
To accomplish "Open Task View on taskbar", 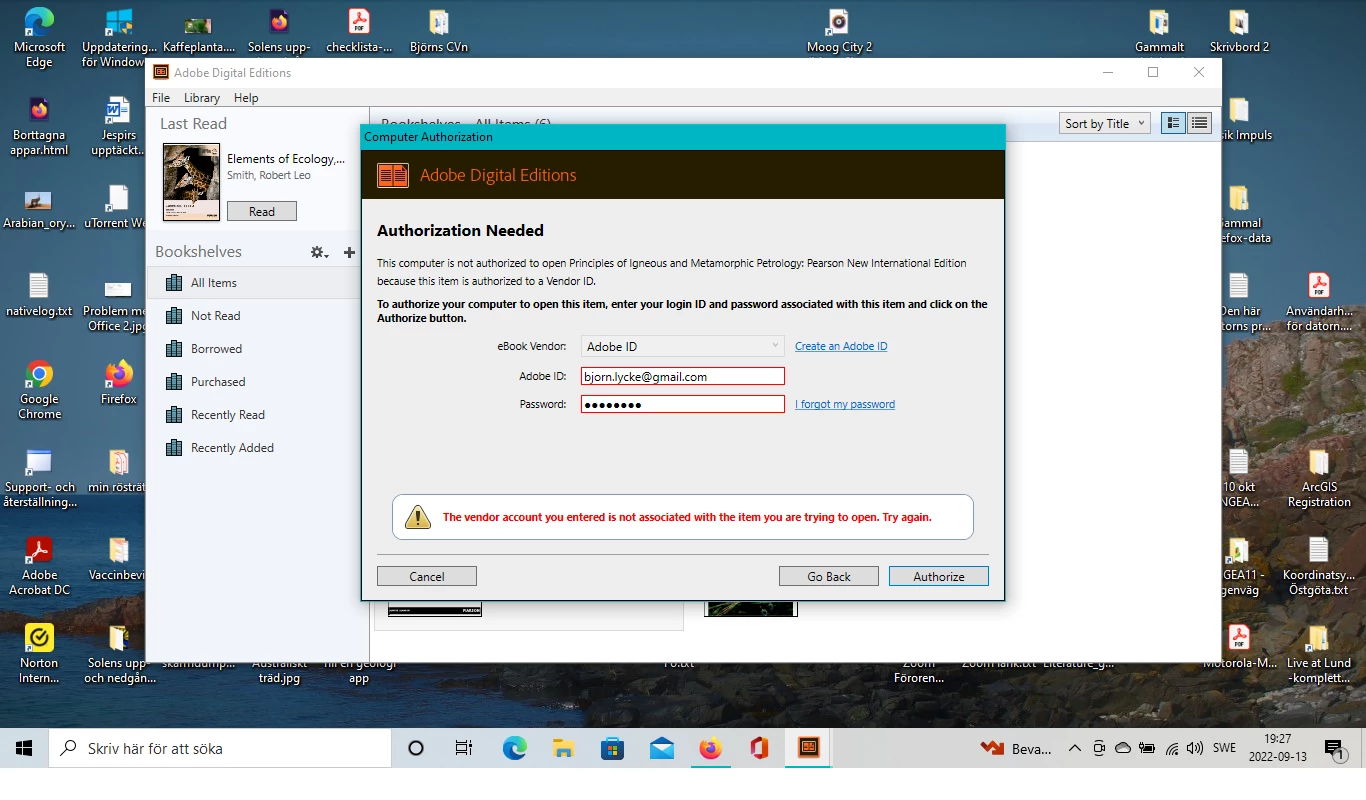I will 464,748.
